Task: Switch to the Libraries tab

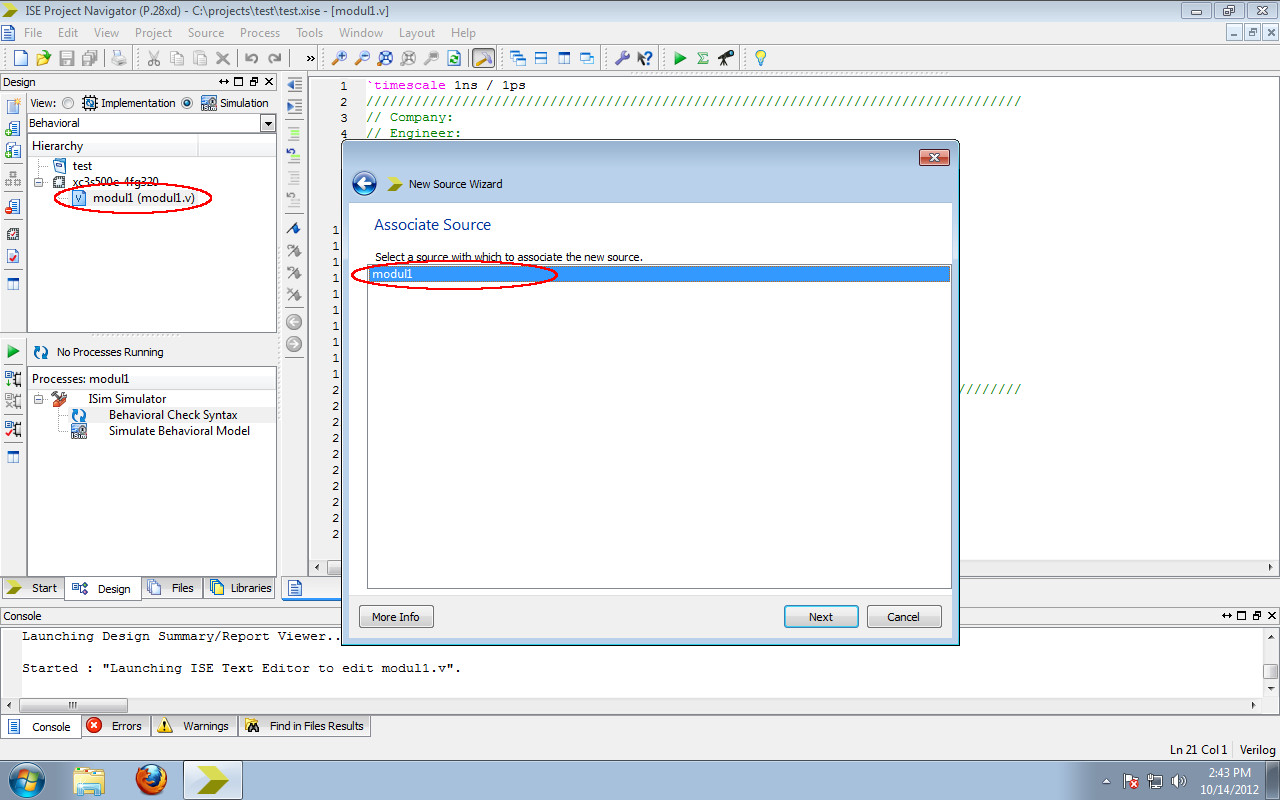Action: [x=240, y=588]
